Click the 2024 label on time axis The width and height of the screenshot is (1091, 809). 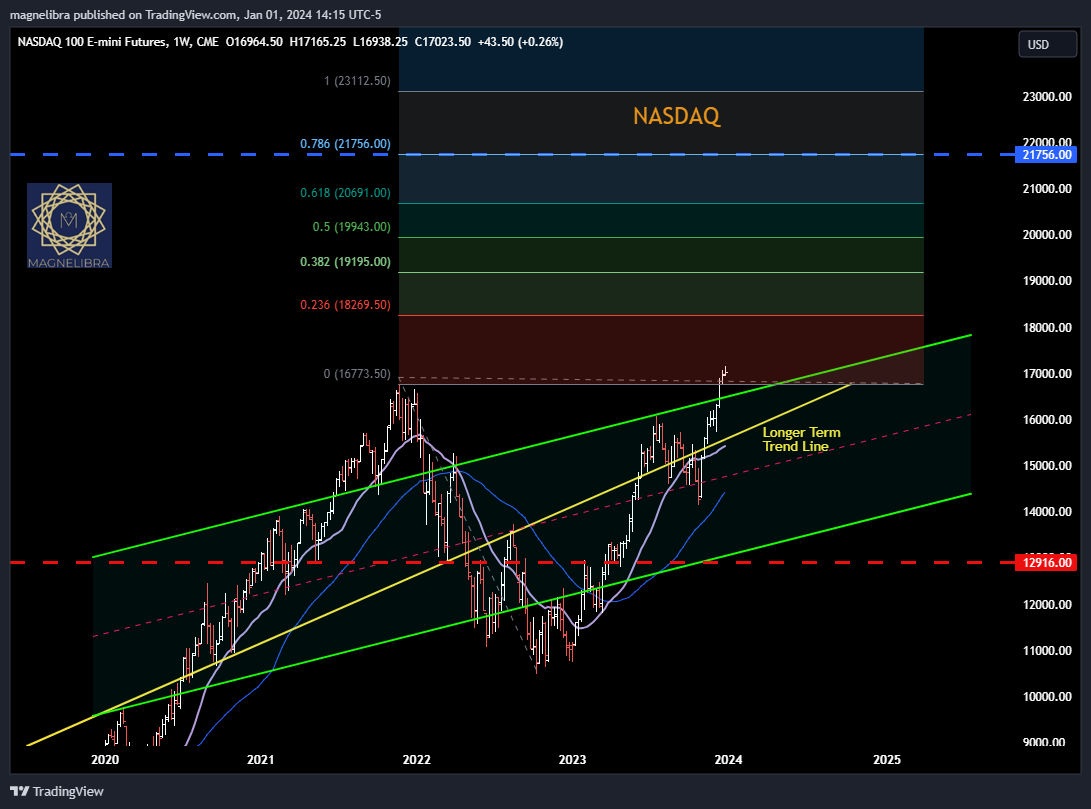pos(728,760)
